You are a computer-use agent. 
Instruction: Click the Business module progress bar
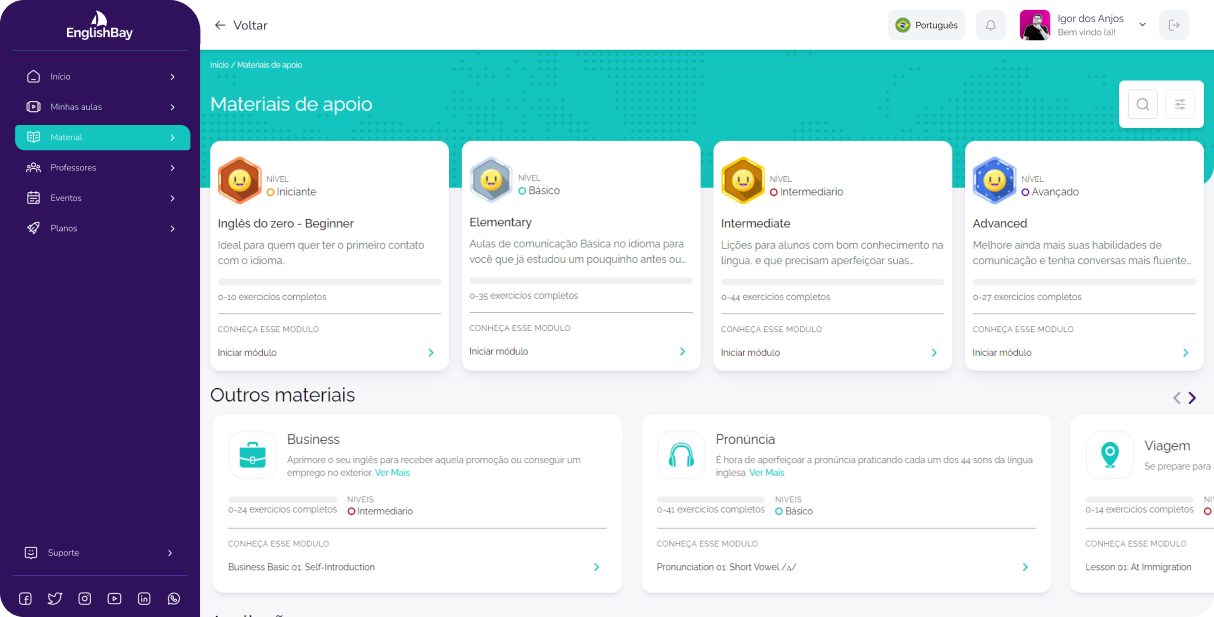pos(282,499)
